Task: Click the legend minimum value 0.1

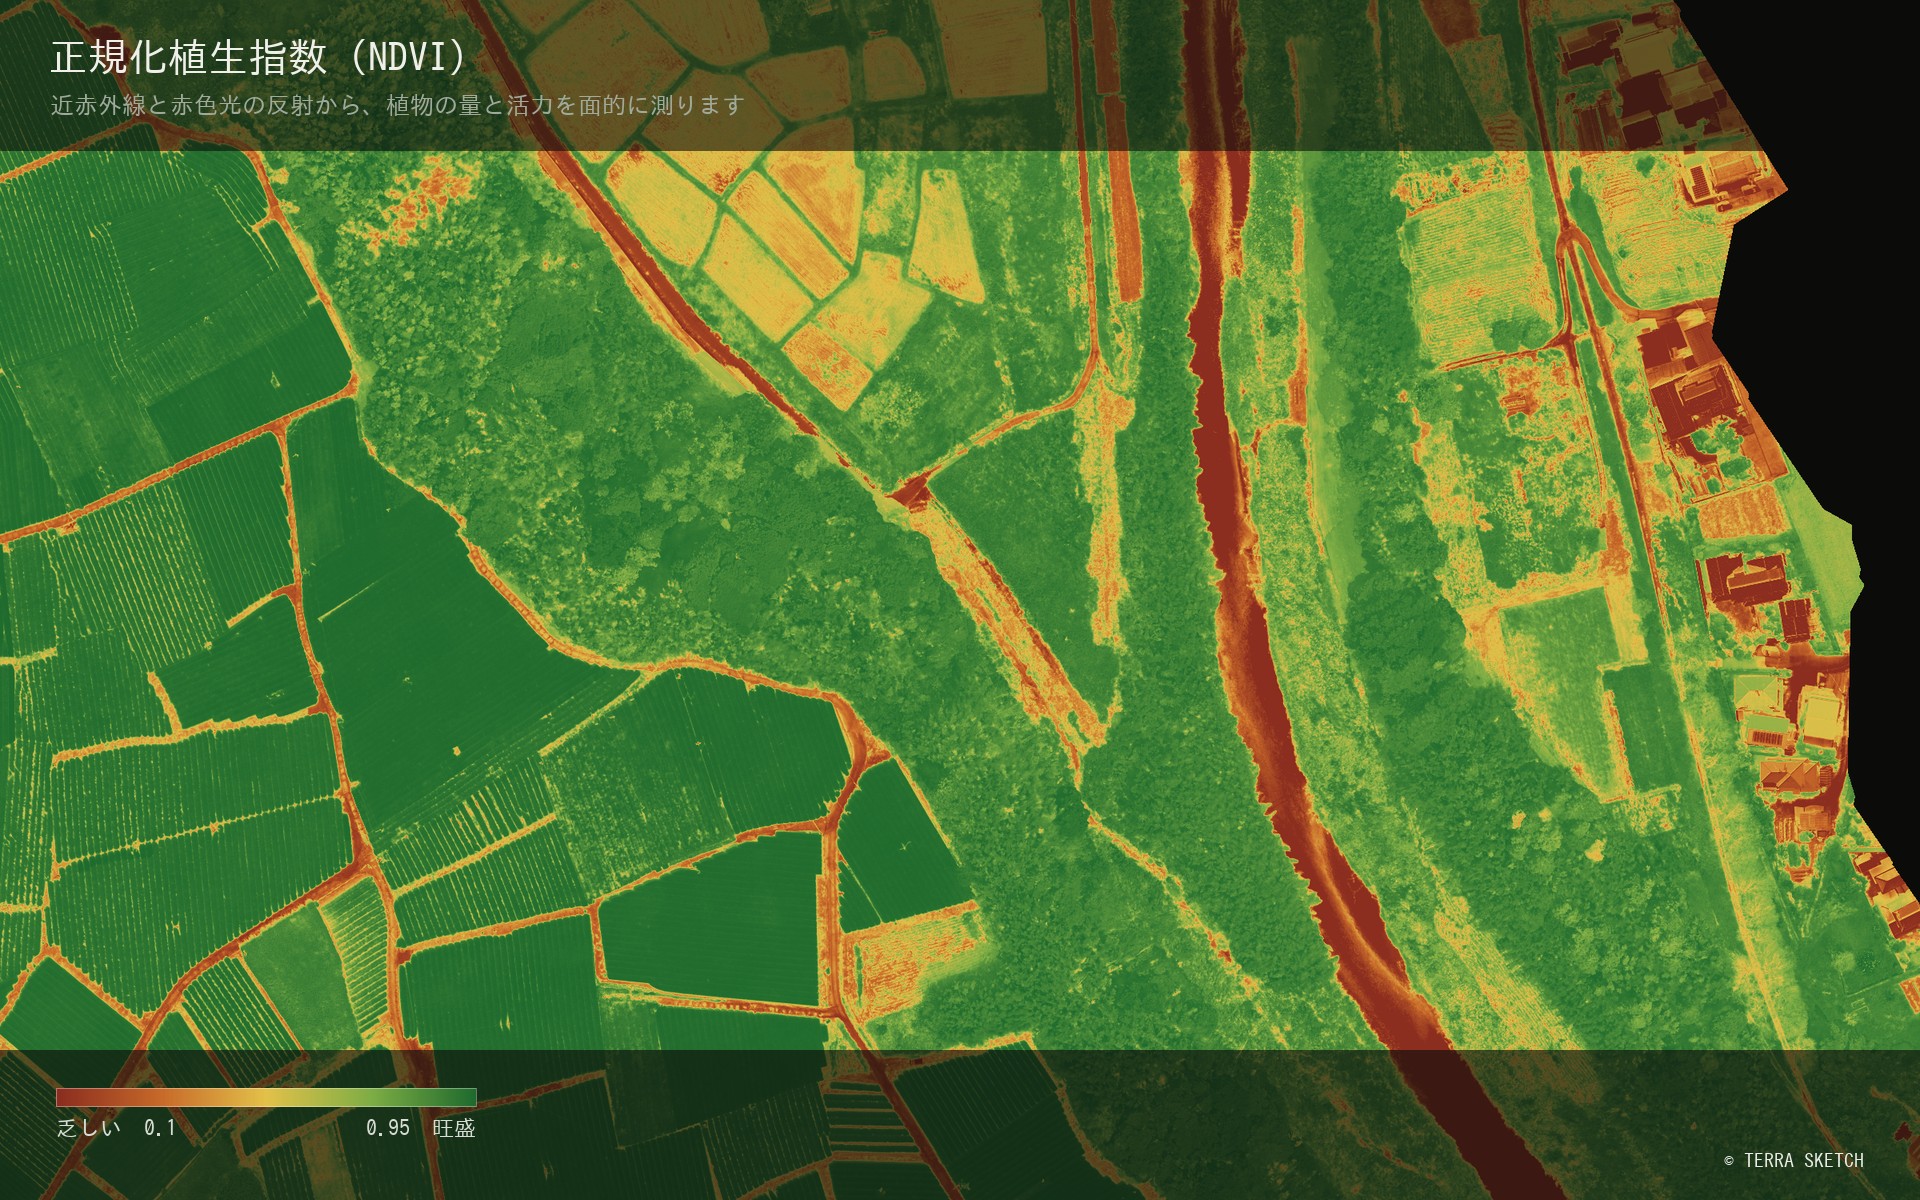Action: point(160,1128)
